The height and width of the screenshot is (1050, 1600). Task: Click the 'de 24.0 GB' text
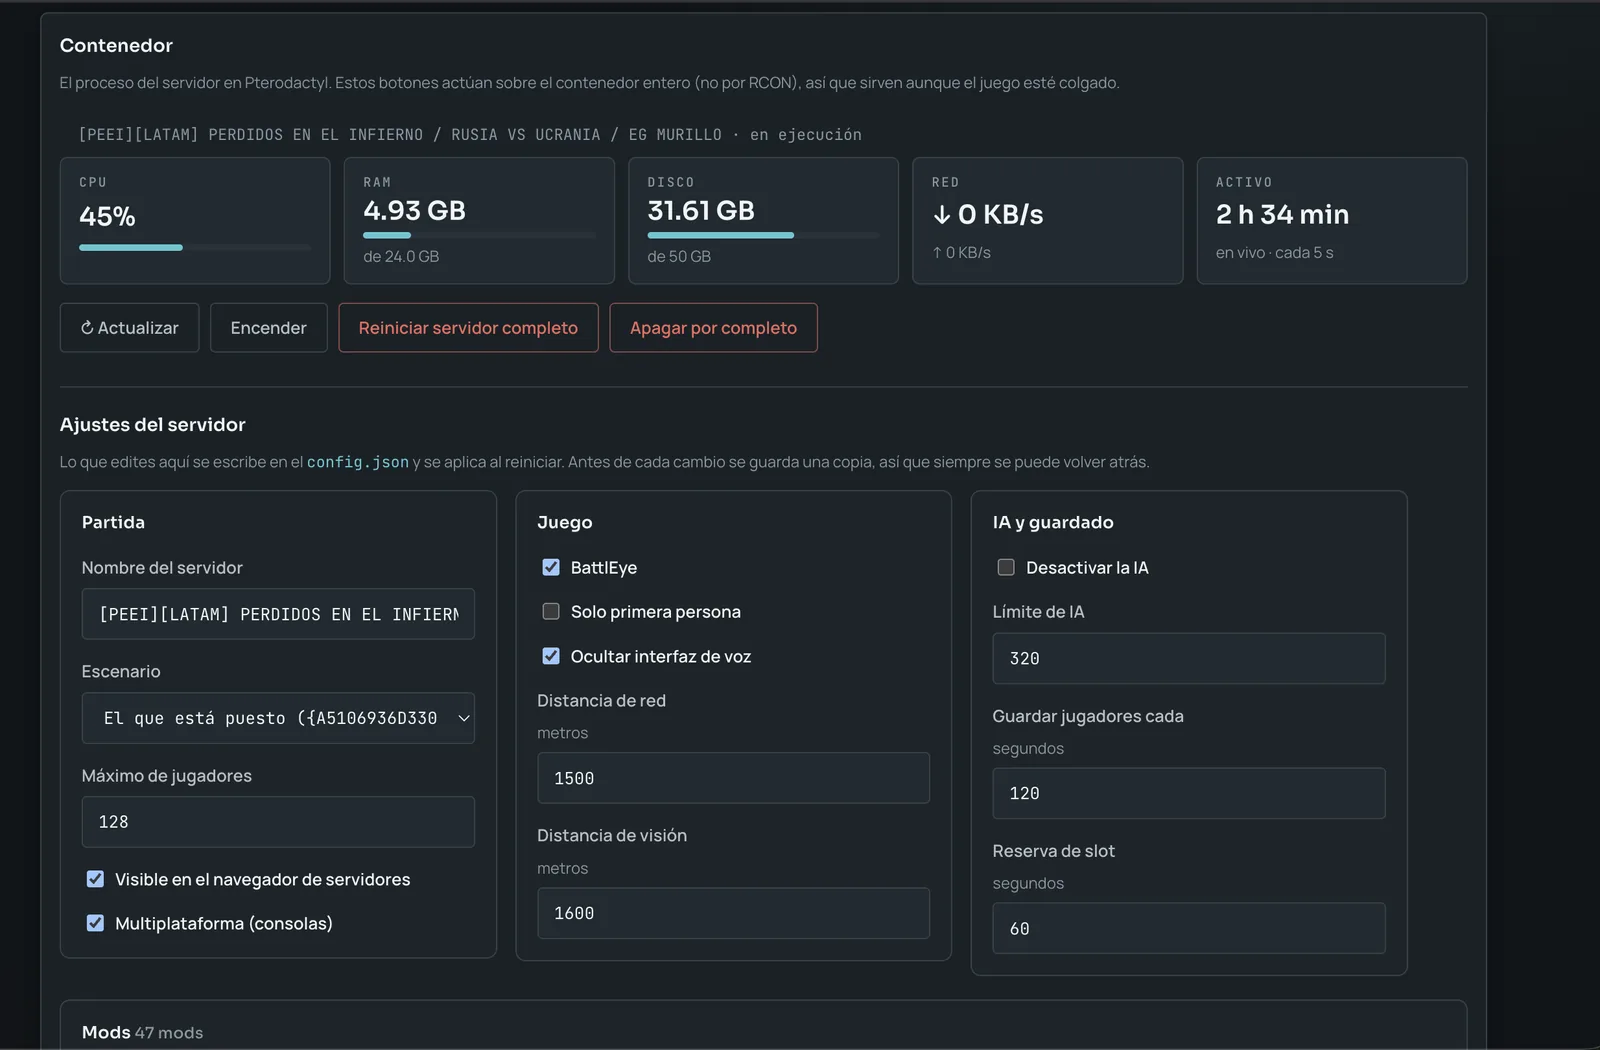[401, 257]
